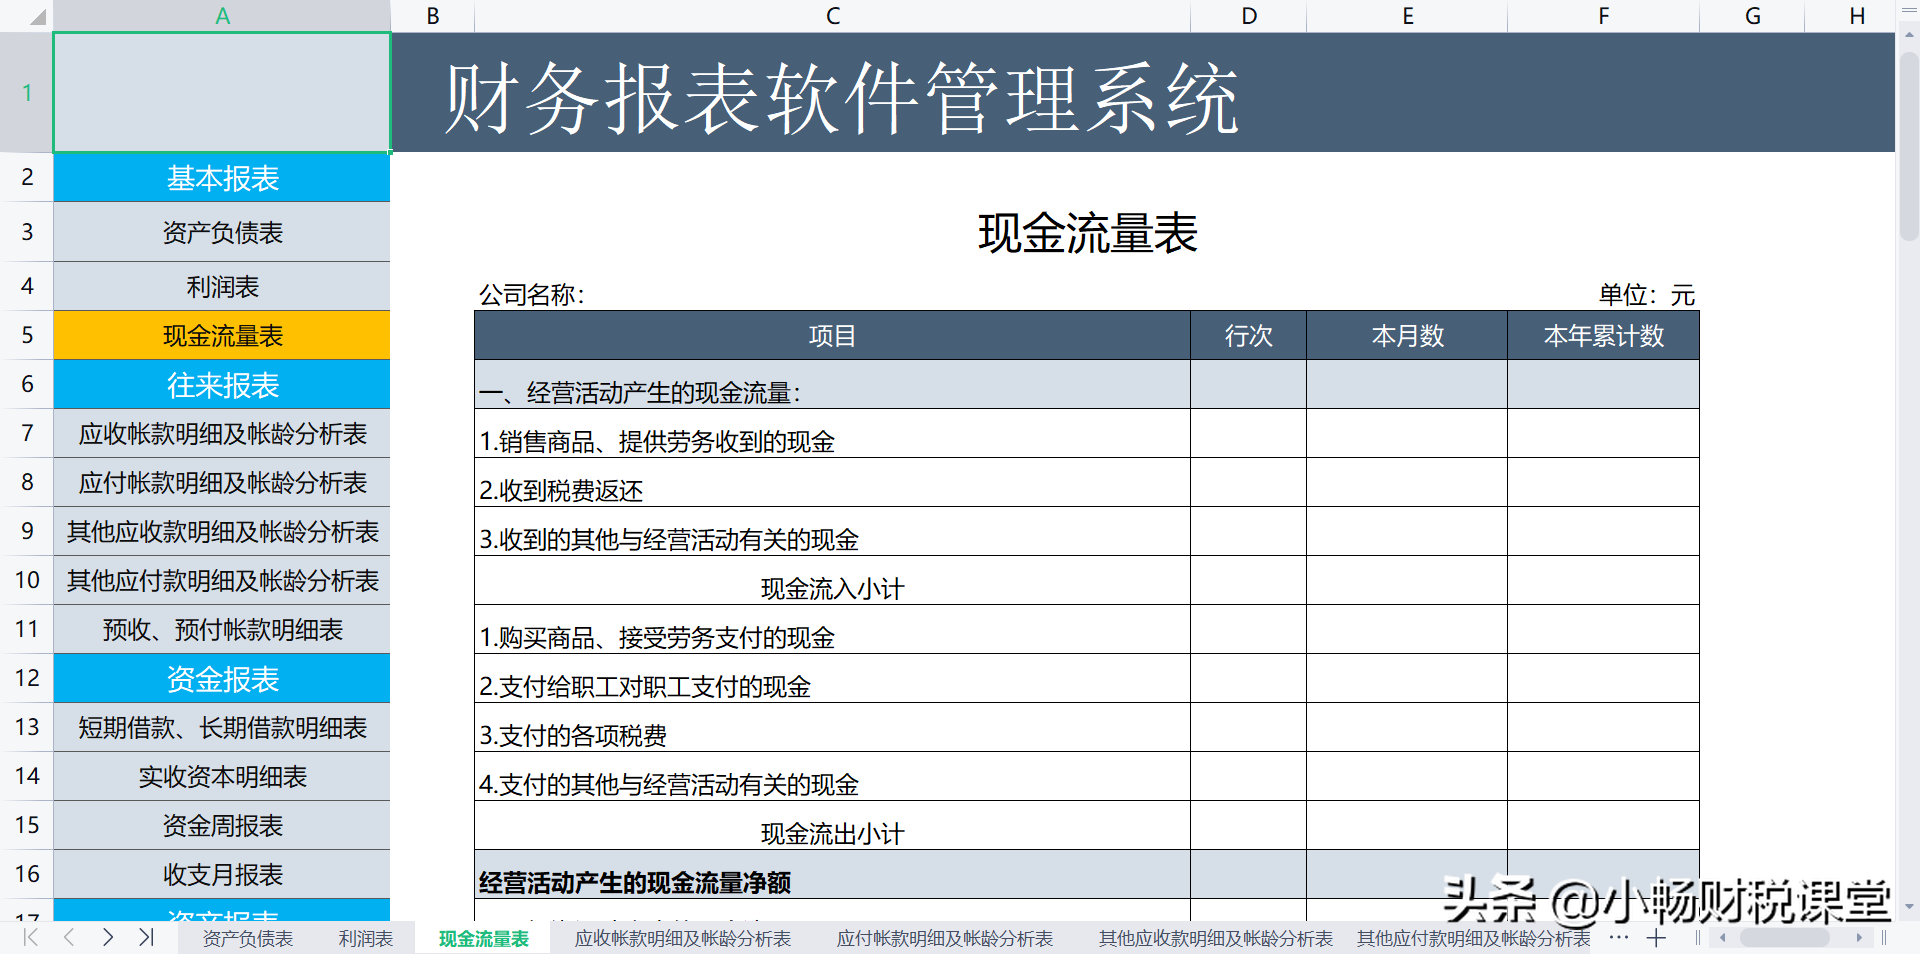Expand the 资金报表 section in the sidebar
This screenshot has width=1920, height=954.
pyautogui.click(x=220, y=678)
